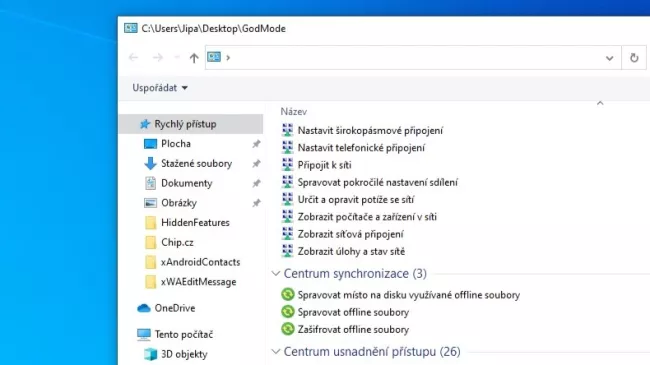Click the control panel icon in address bar
Screen dimensions: 650x365
pos(214,57)
